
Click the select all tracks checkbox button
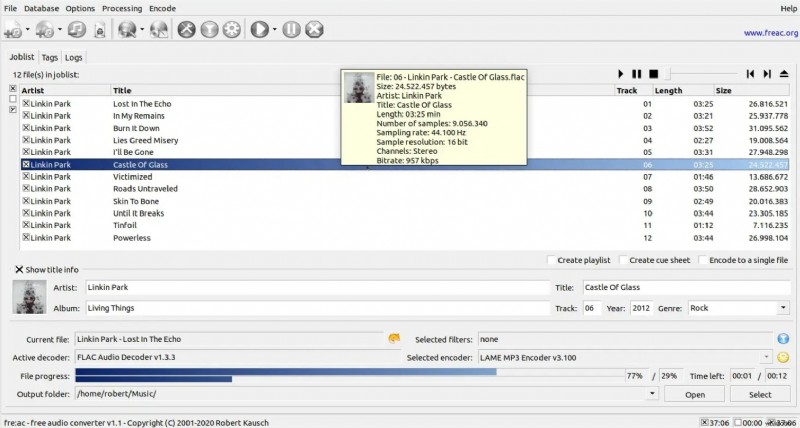(13, 88)
